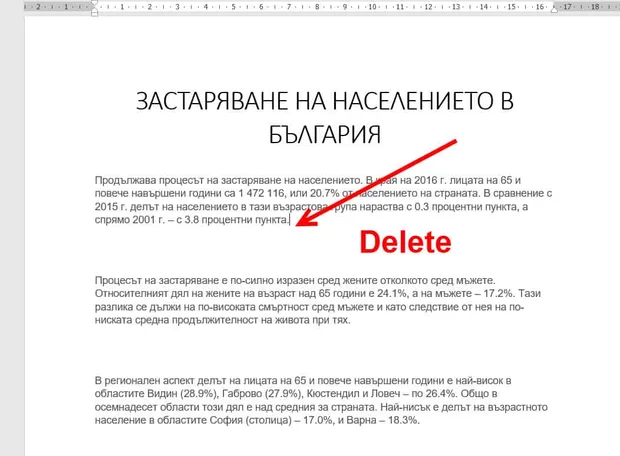Click the Right Indent marker on ruler

554,9
